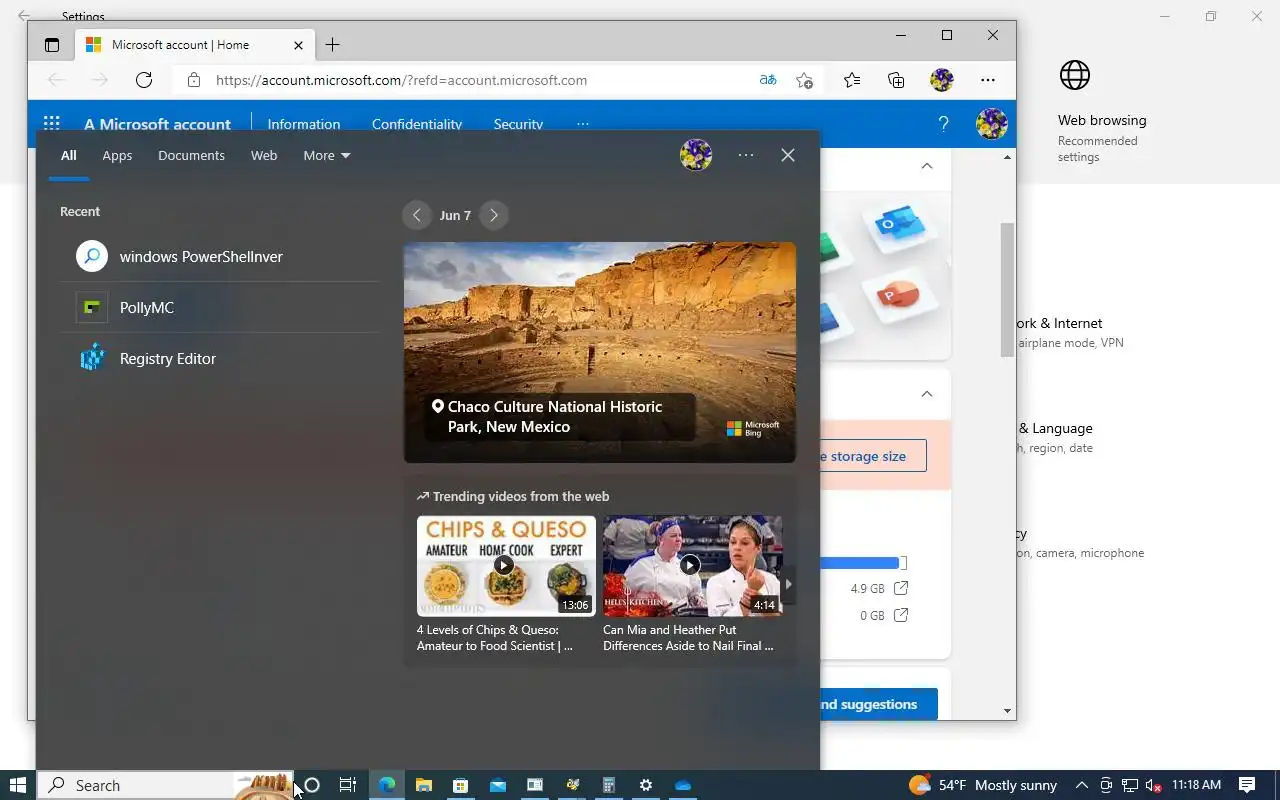The width and height of the screenshot is (1280, 800).
Task: Launch PollyMC from recent list
Action: tap(220, 307)
